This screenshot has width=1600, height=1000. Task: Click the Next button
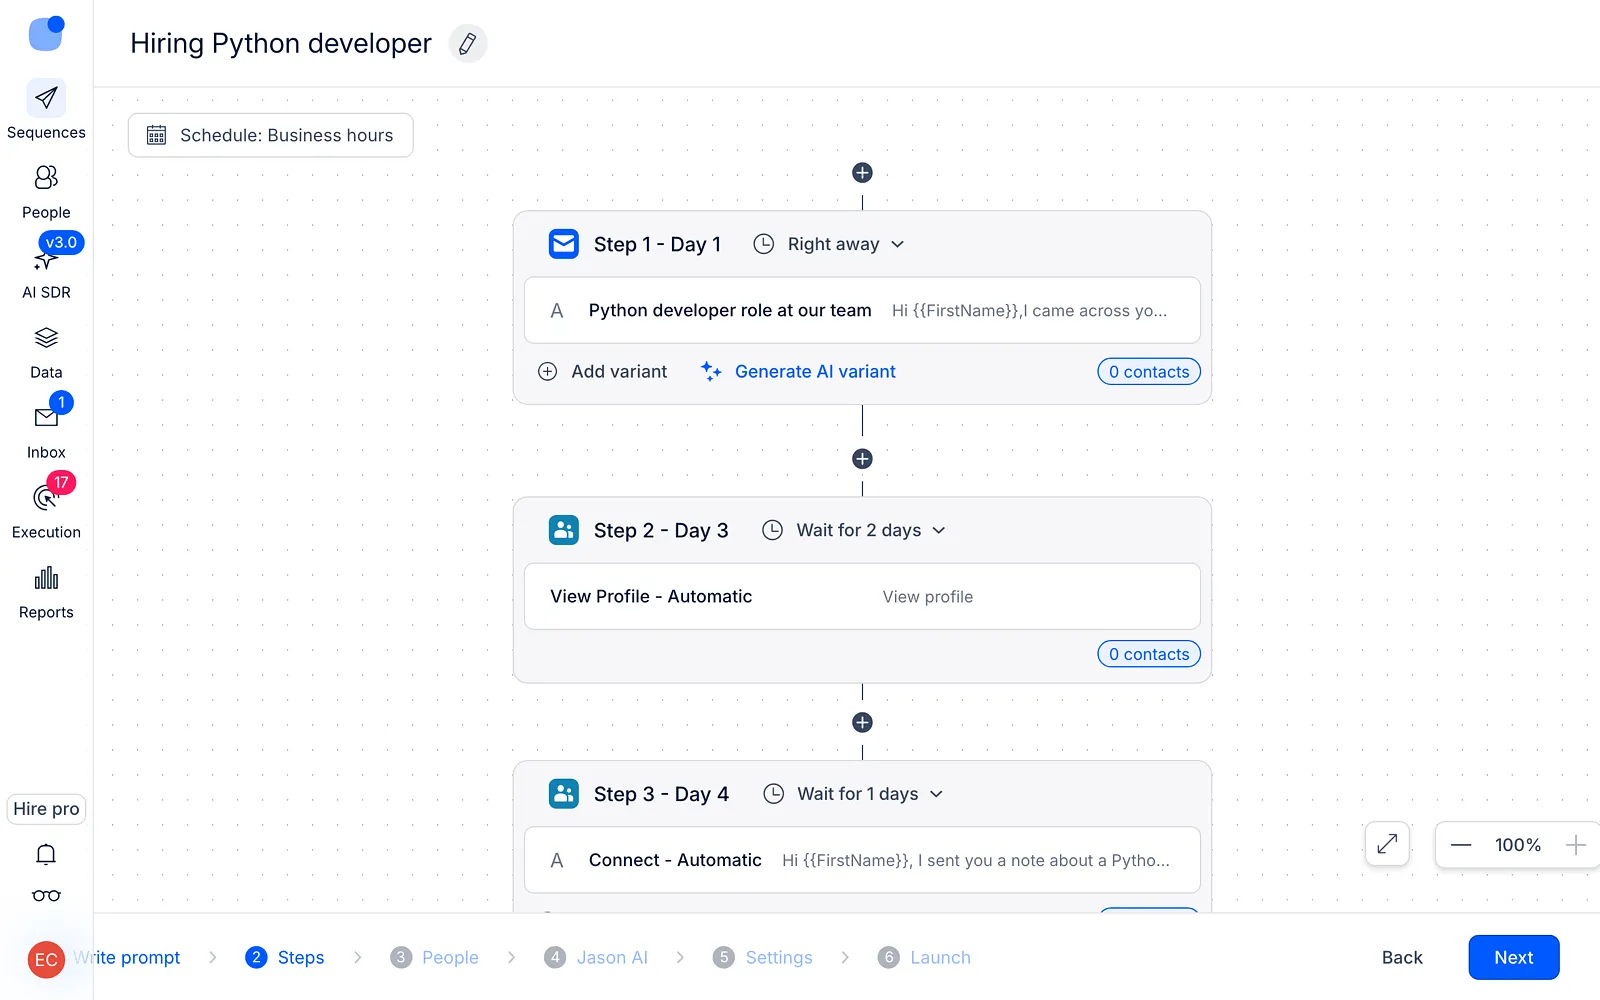(x=1513, y=957)
